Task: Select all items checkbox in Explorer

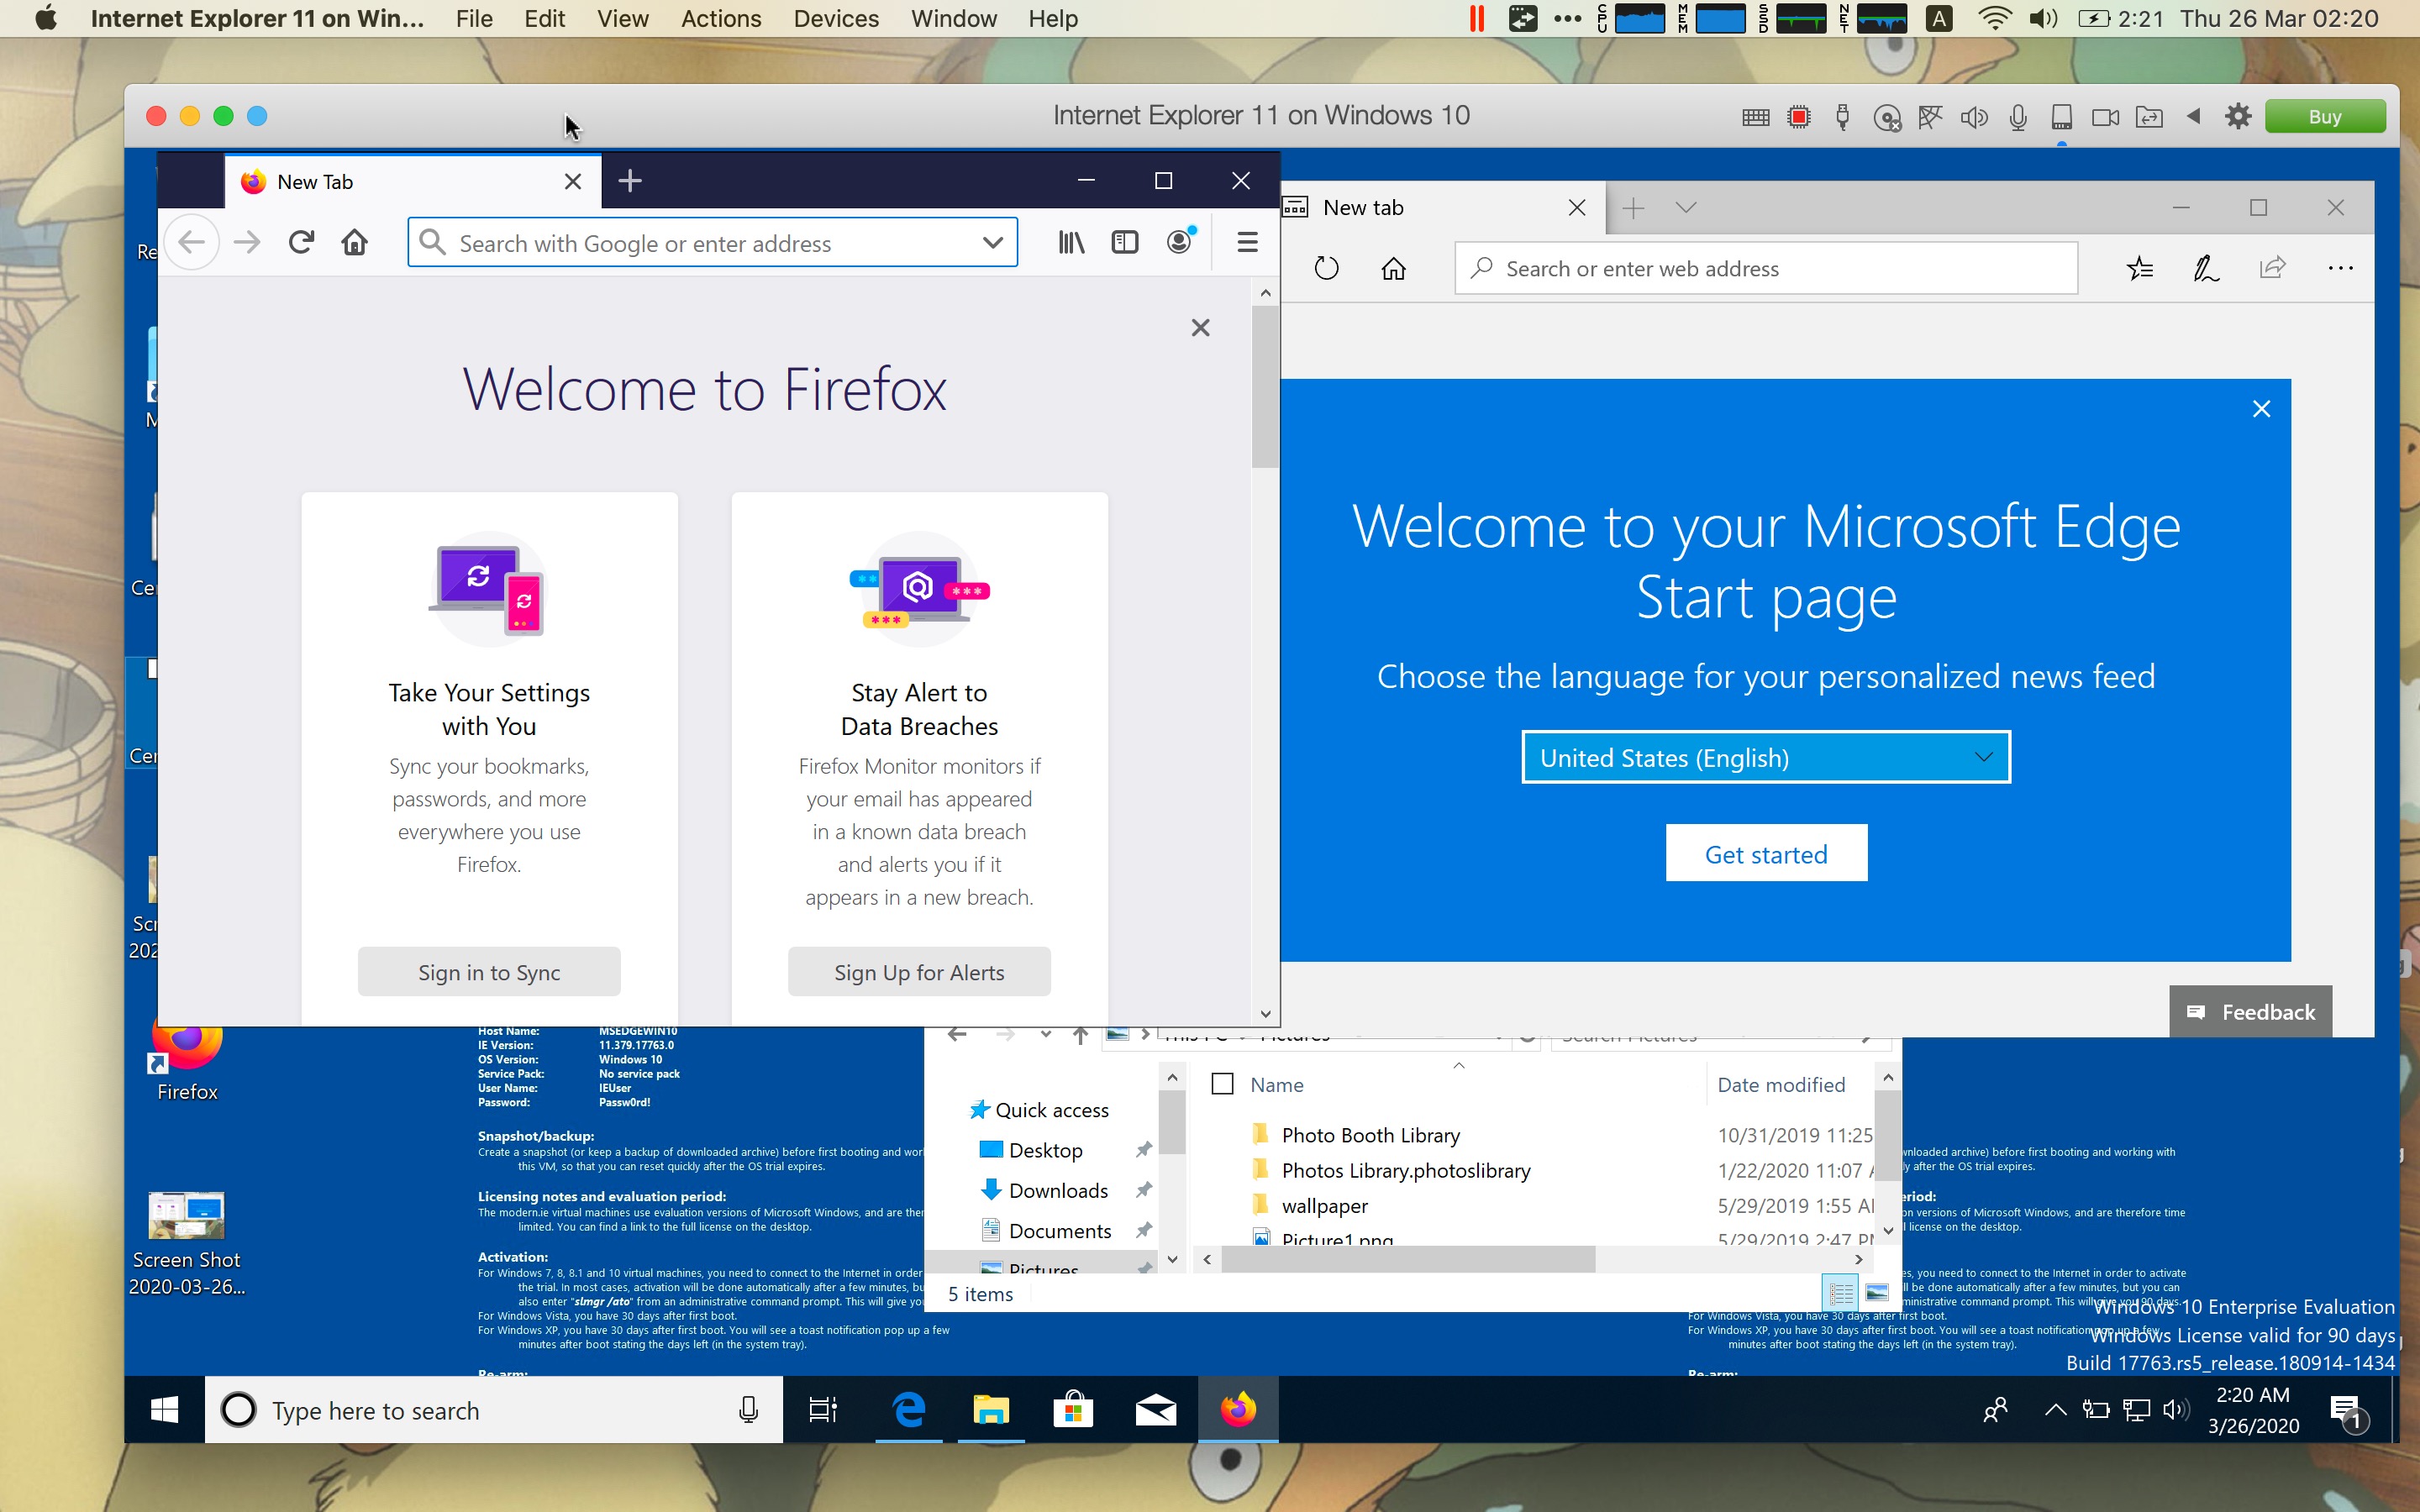Action: 1222,1084
